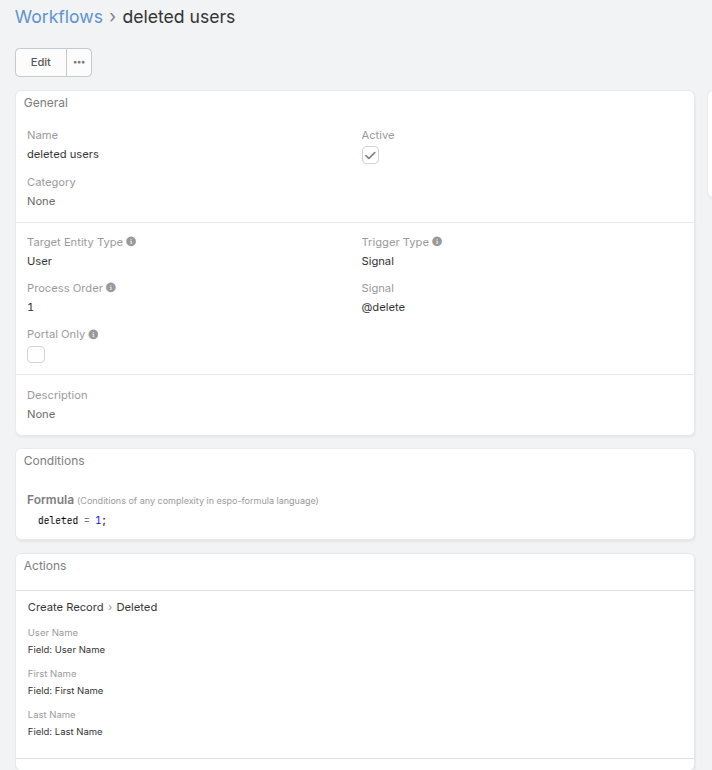Click the formula code 'deleted = 1;'
This screenshot has height=770, width=712.
(72, 521)
